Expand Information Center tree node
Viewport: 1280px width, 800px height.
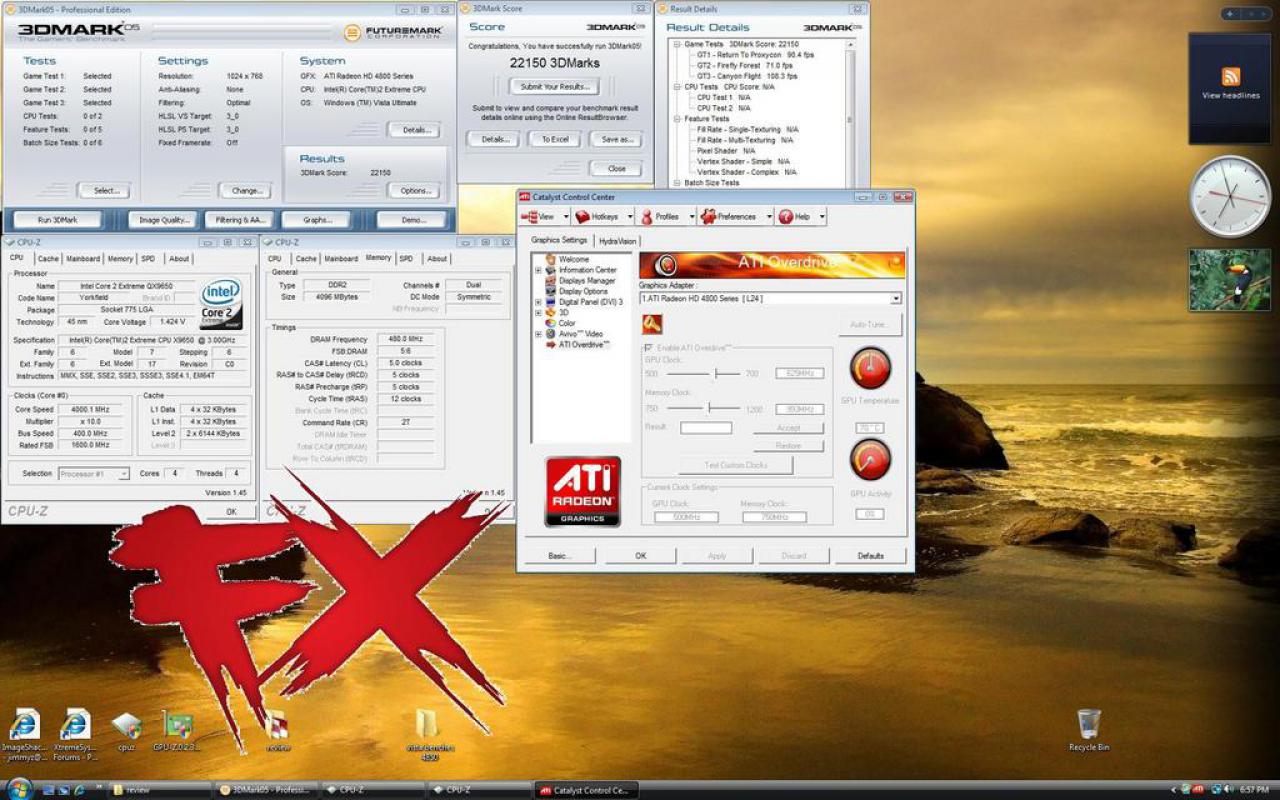(538, 270)
